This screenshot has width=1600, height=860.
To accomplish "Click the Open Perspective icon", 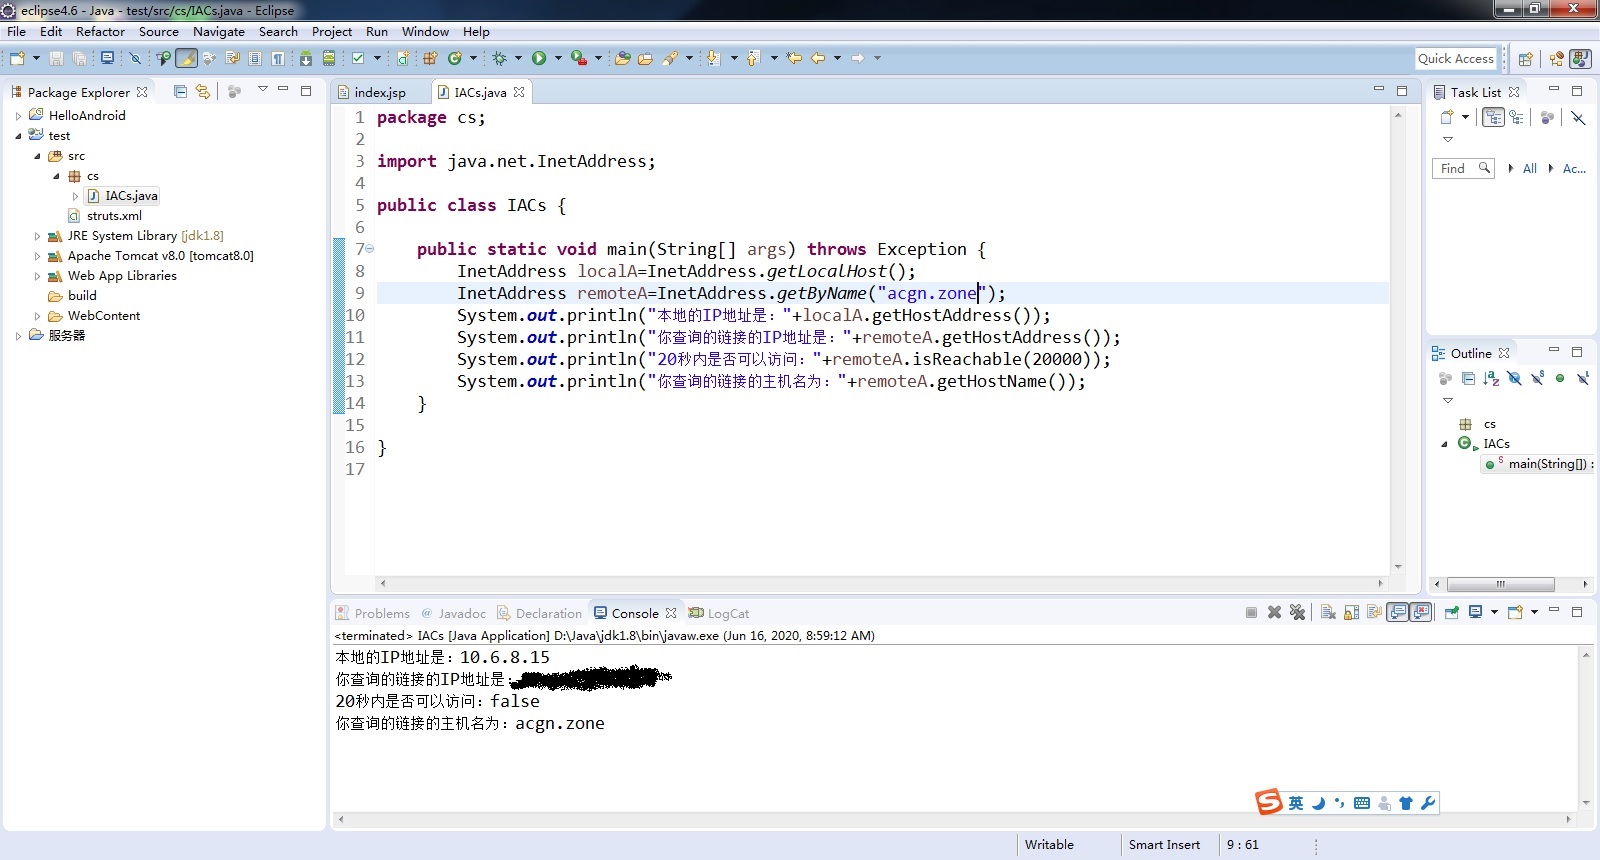I will [x=1525, y=58].
